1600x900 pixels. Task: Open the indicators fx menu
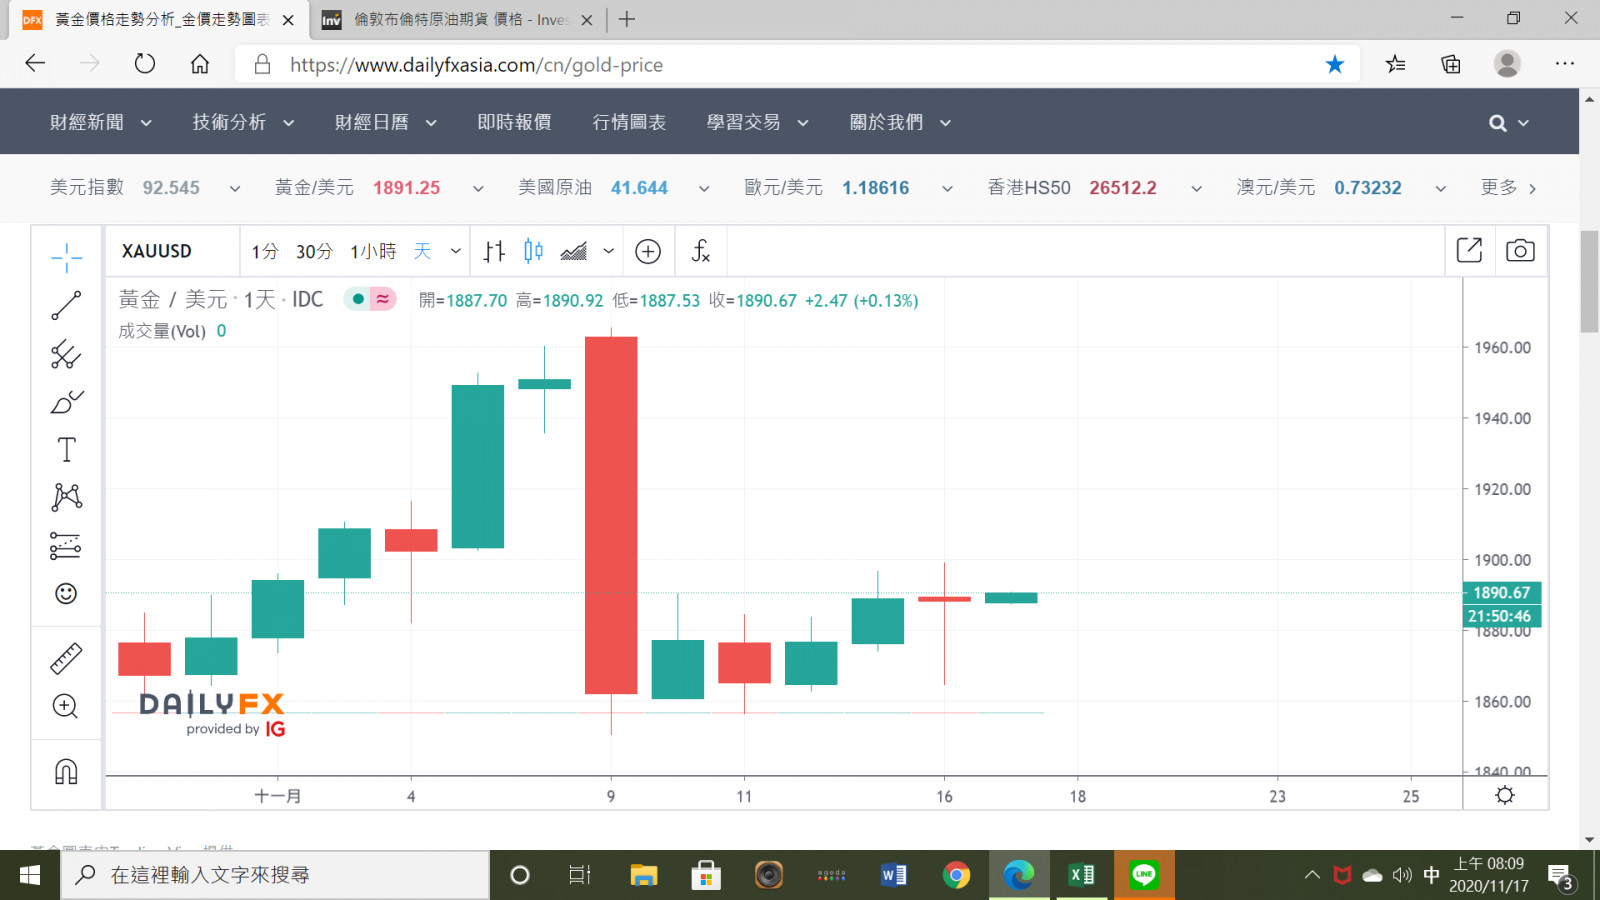701,251
